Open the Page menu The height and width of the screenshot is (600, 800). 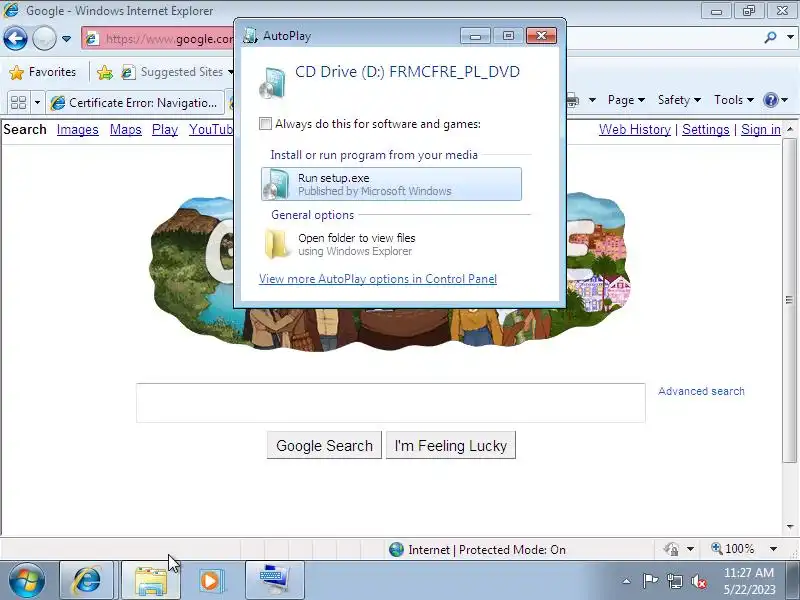626,100
